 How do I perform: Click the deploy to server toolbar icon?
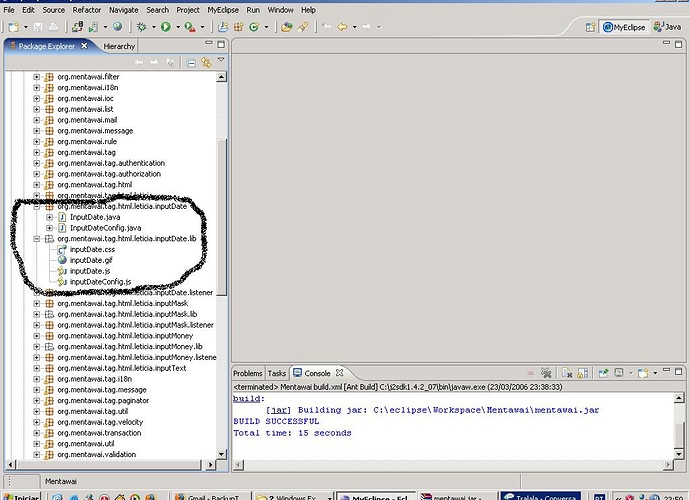pyautogui.click(x=77, y=27)
